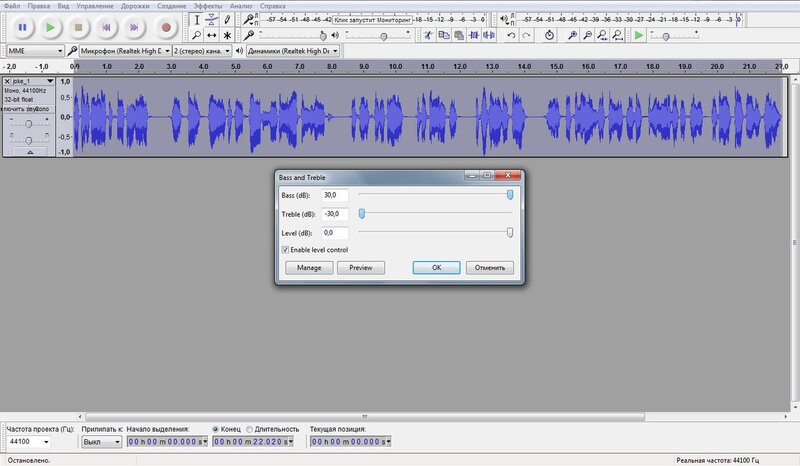The width and height of the screenshot is (800, 466).
Task: Click the Record button in the transport toolbar
Action: [x=167, y=27]
